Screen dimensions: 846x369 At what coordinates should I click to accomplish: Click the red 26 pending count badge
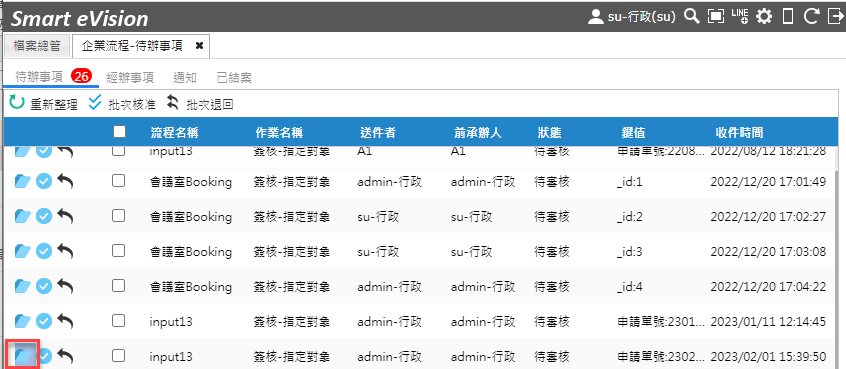coord(82,77)
